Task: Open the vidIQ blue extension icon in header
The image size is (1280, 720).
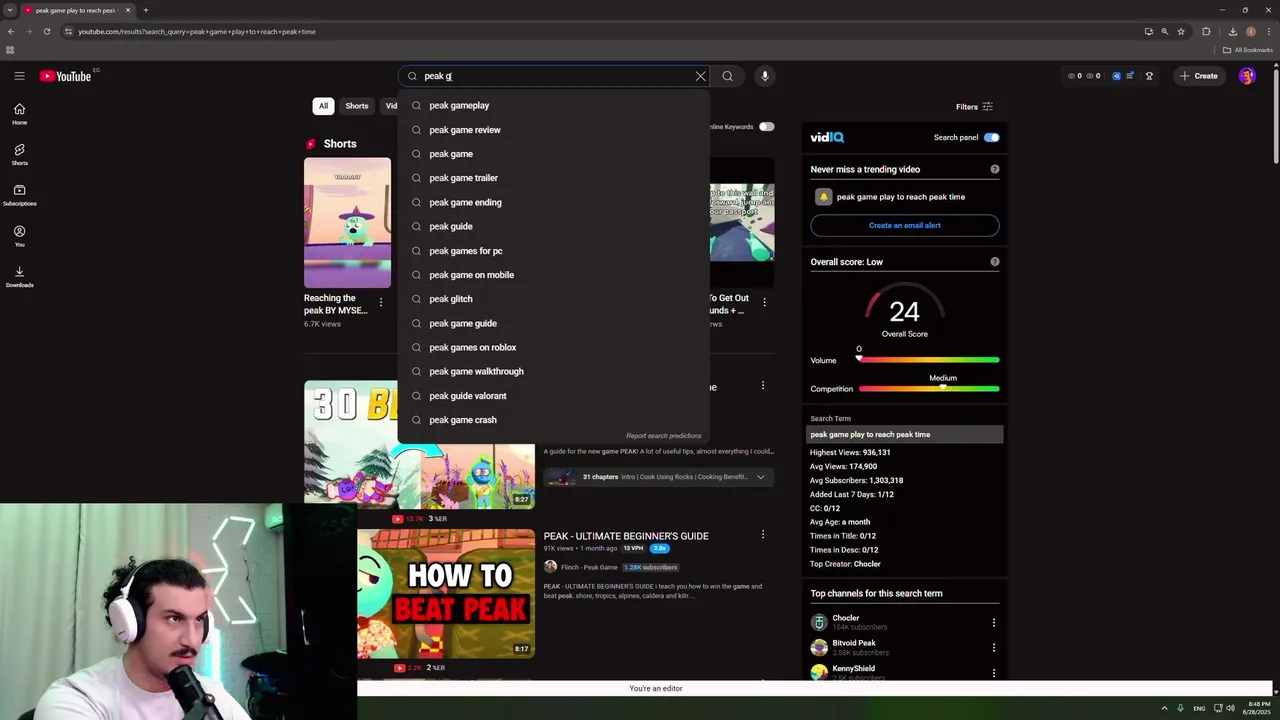Action: [x=1116, y=76]
